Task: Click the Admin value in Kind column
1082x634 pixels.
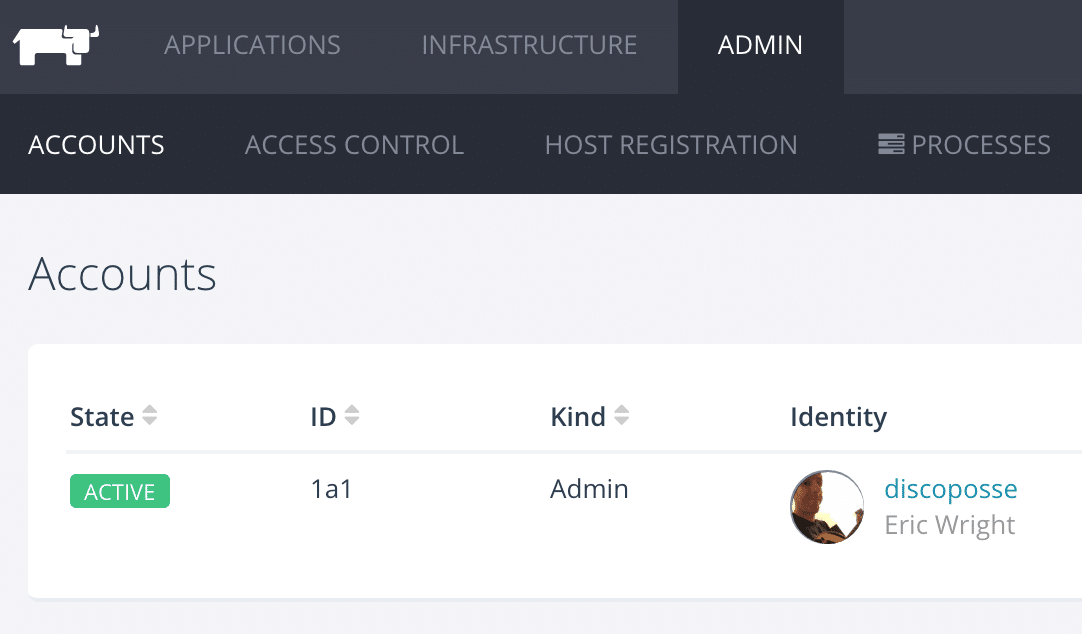Action: (x=589, y=489)
